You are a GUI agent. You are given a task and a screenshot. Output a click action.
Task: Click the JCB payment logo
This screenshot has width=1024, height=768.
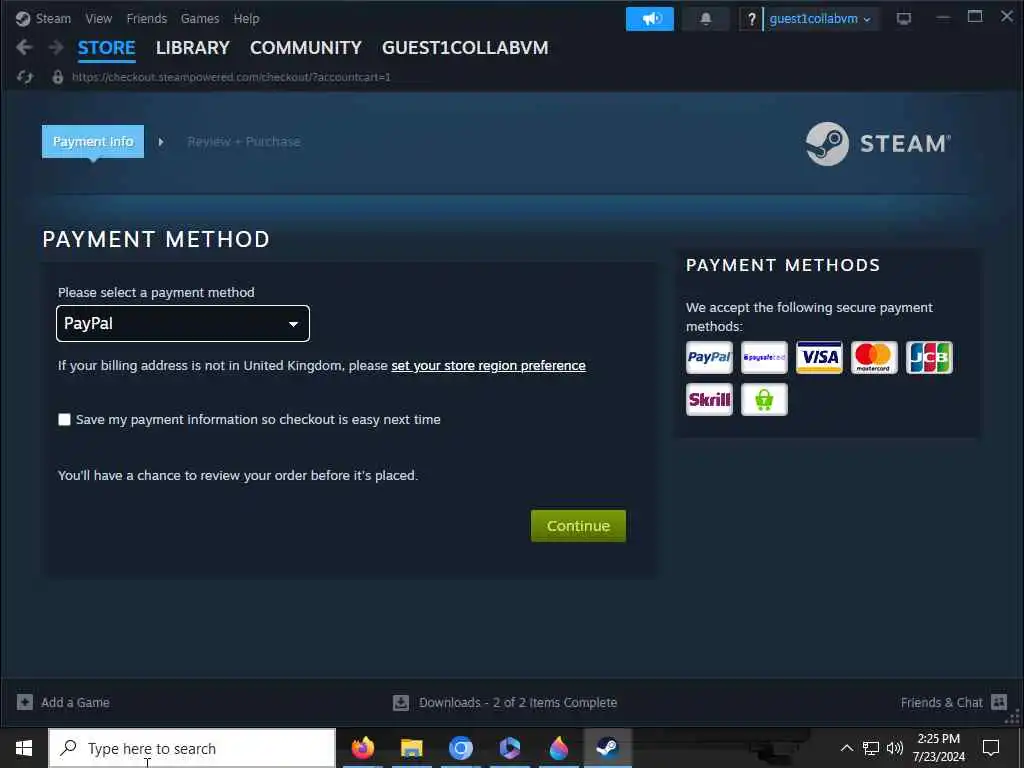click(x=929, y=357)
